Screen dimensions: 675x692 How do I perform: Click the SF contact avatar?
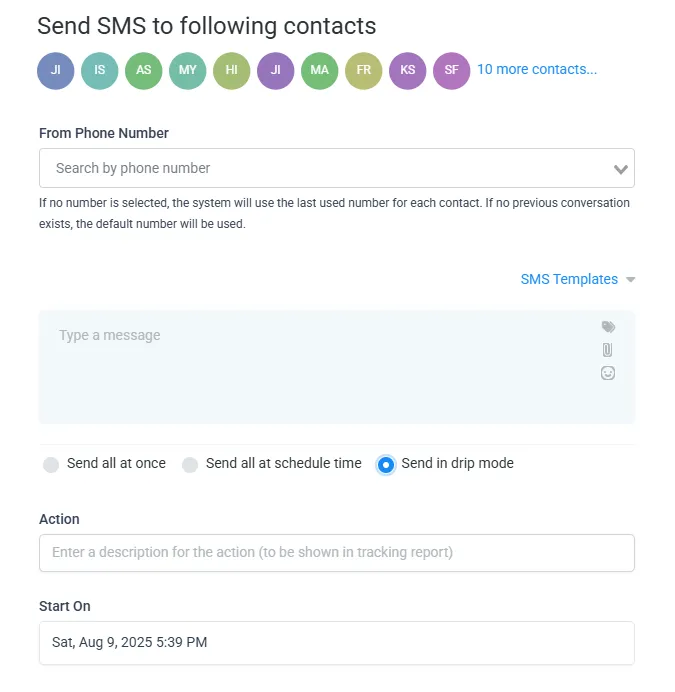pos(452,71)
